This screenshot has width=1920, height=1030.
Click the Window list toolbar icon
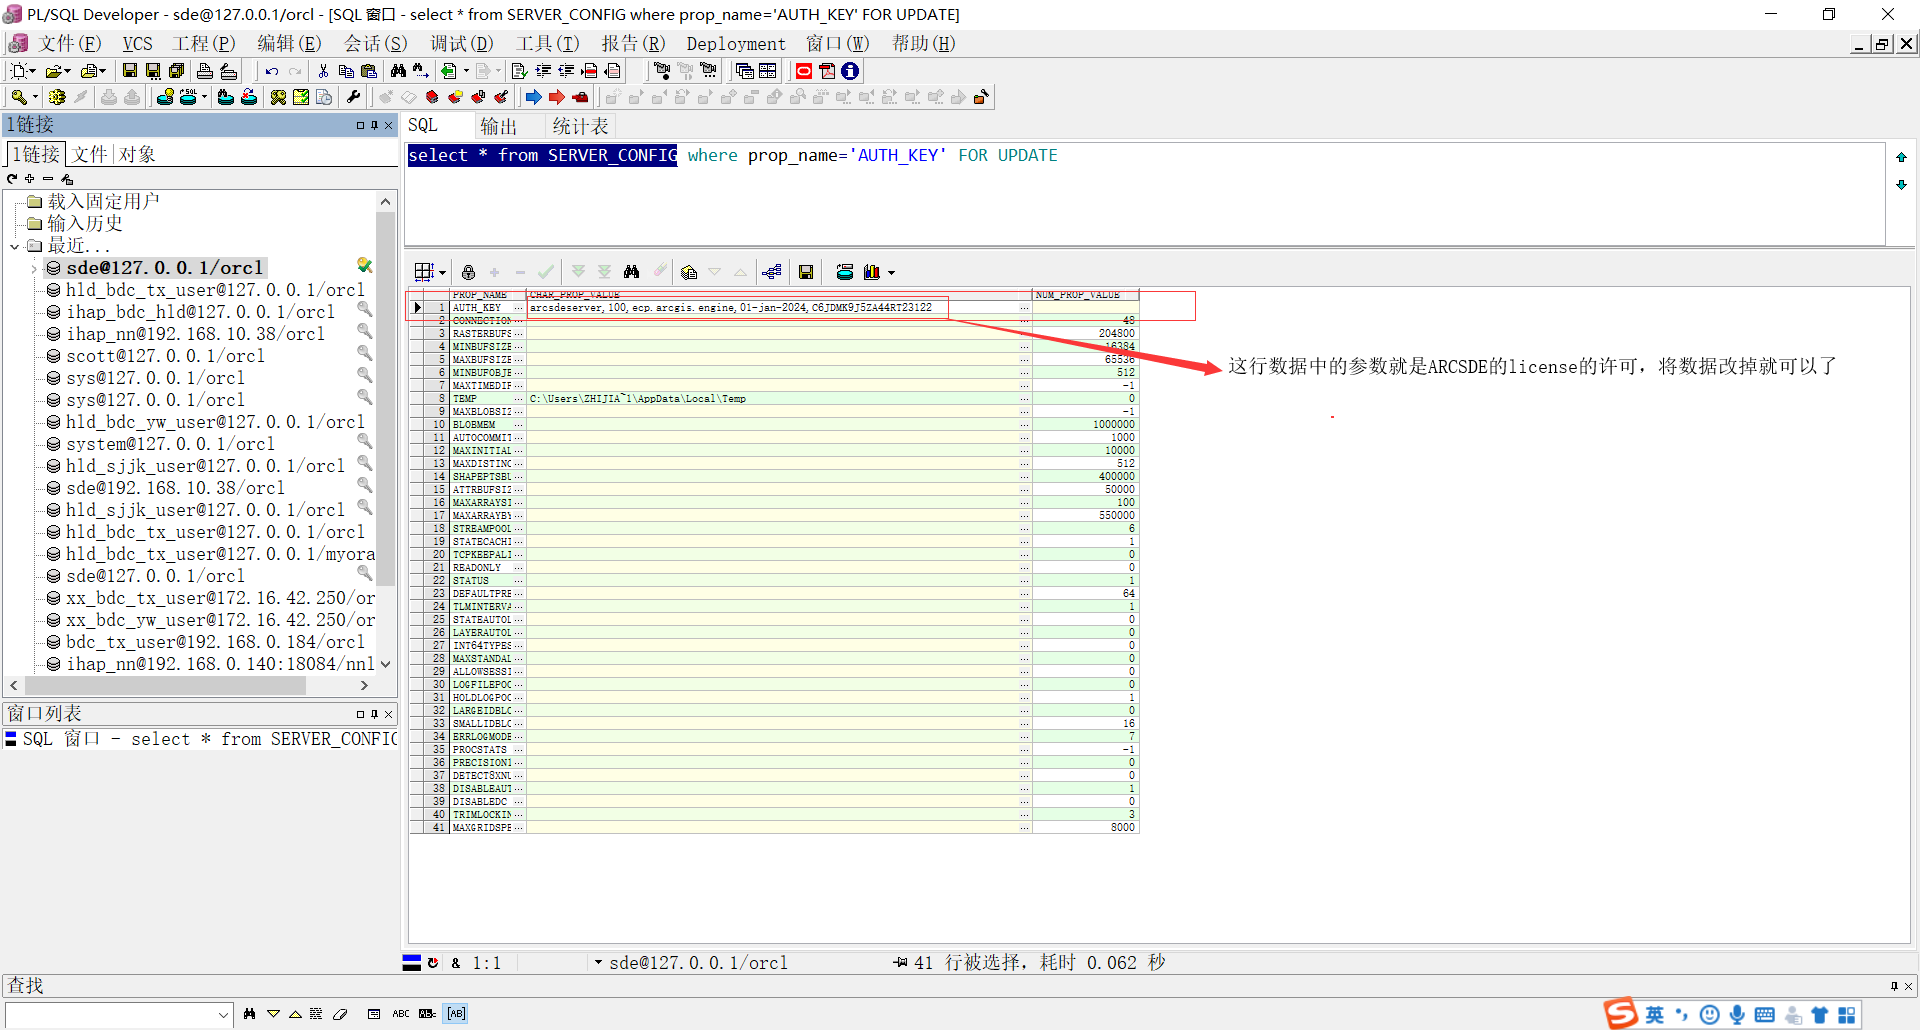click(x=745, y=71)
